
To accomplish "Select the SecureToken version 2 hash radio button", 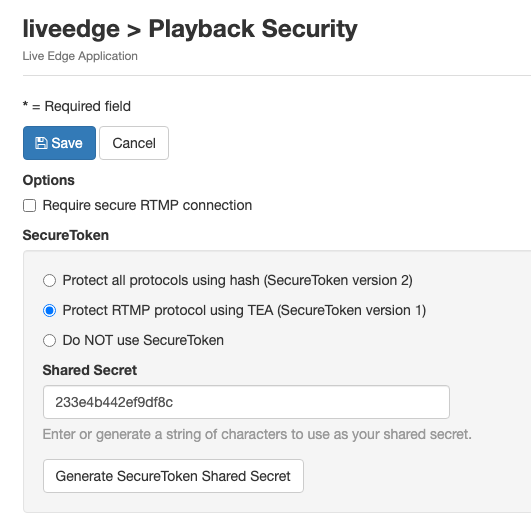I will tap(50, 281).
